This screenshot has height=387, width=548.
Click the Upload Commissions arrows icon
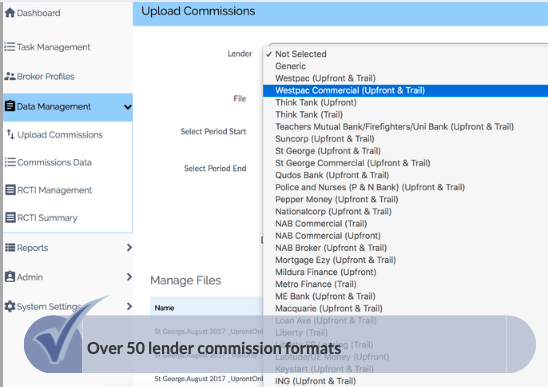[x=10, y=134]
